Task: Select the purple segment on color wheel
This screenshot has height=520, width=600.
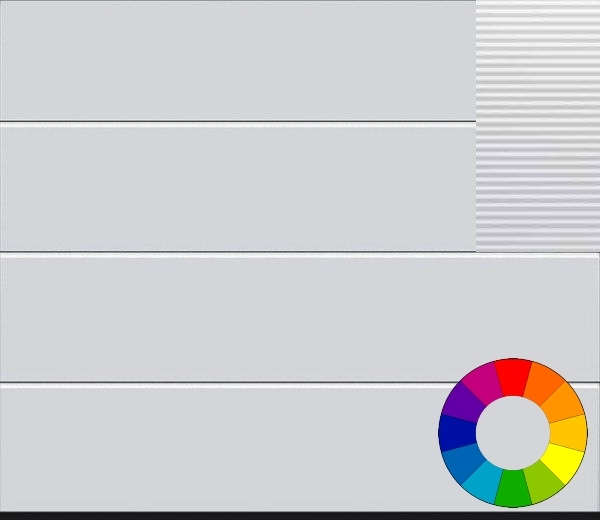Action: (464, 403)
